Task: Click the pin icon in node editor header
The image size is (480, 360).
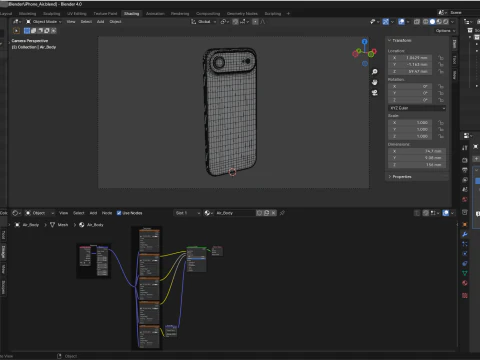Action: click(282, 213)
